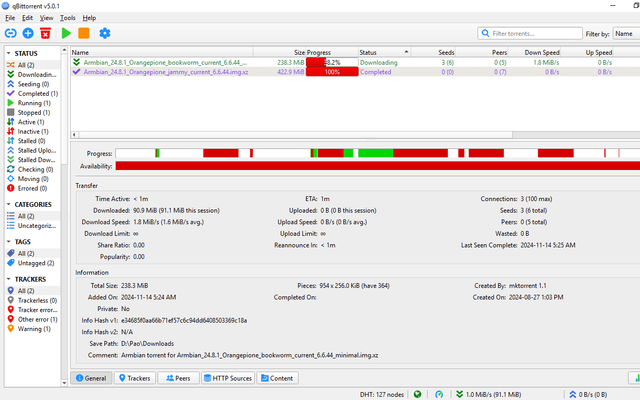This screenshot has width=640, height=400.
Task: Switch to the Peers tab
Action: [178, 378]
